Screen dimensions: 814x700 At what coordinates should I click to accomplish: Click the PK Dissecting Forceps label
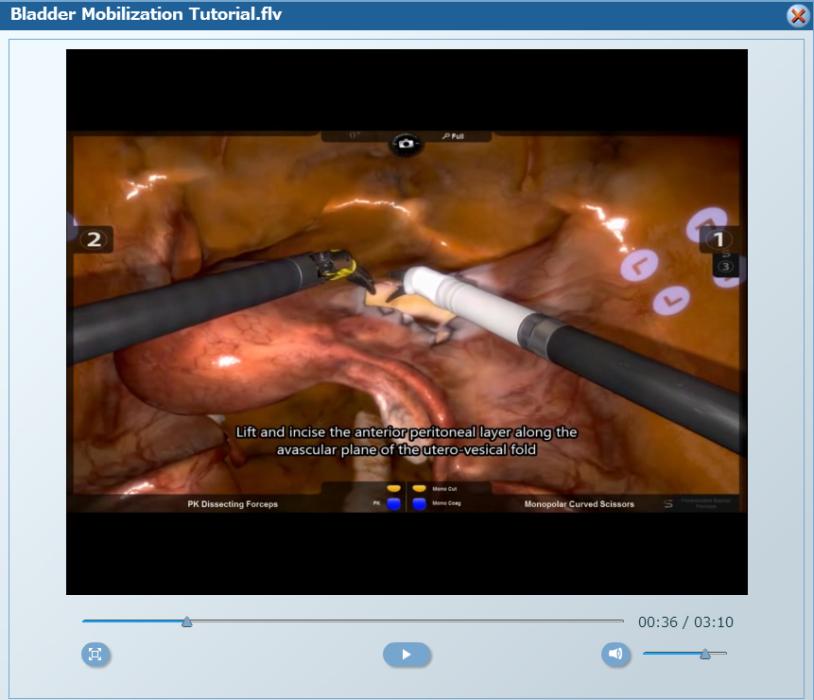point(233,504)
